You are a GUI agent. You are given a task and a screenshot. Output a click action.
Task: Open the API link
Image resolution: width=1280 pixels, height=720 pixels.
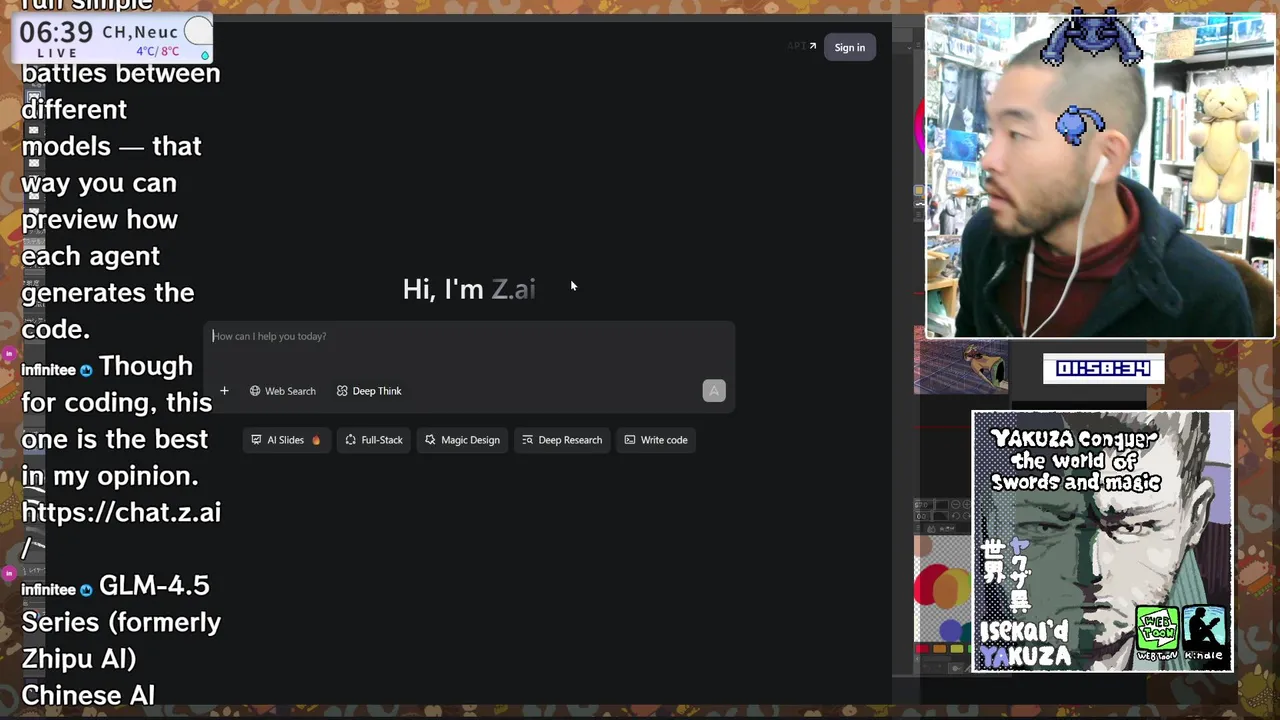coord(802,46)
